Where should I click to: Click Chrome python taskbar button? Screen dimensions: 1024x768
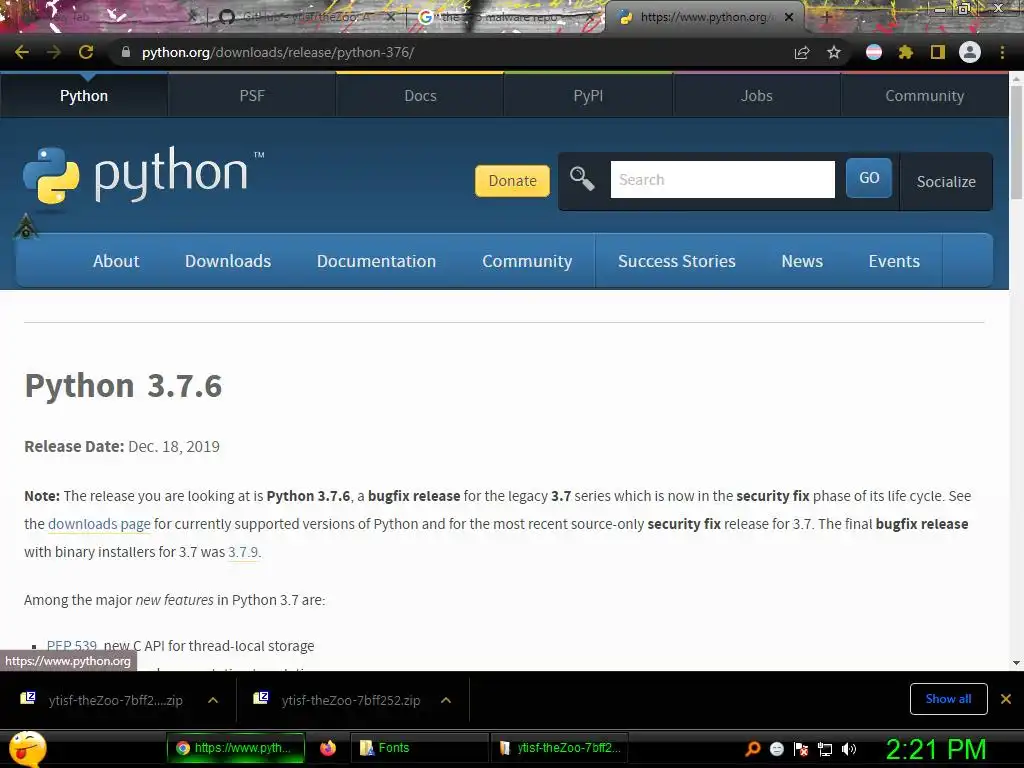point(236,748)
